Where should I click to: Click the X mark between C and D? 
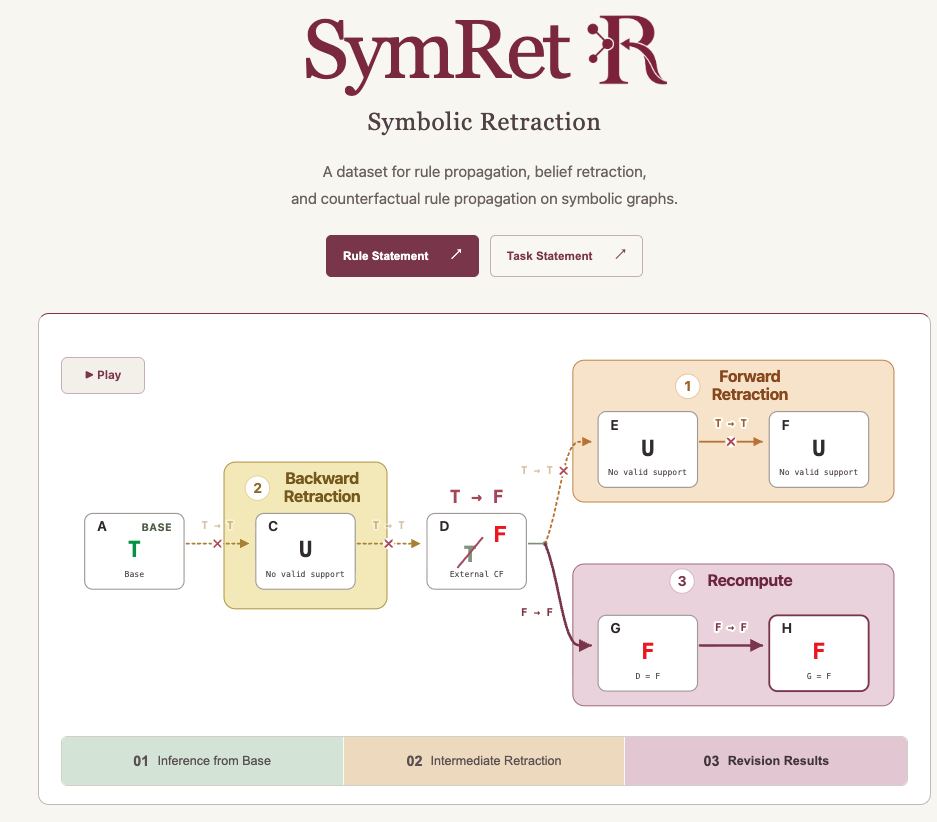(389, 544)
